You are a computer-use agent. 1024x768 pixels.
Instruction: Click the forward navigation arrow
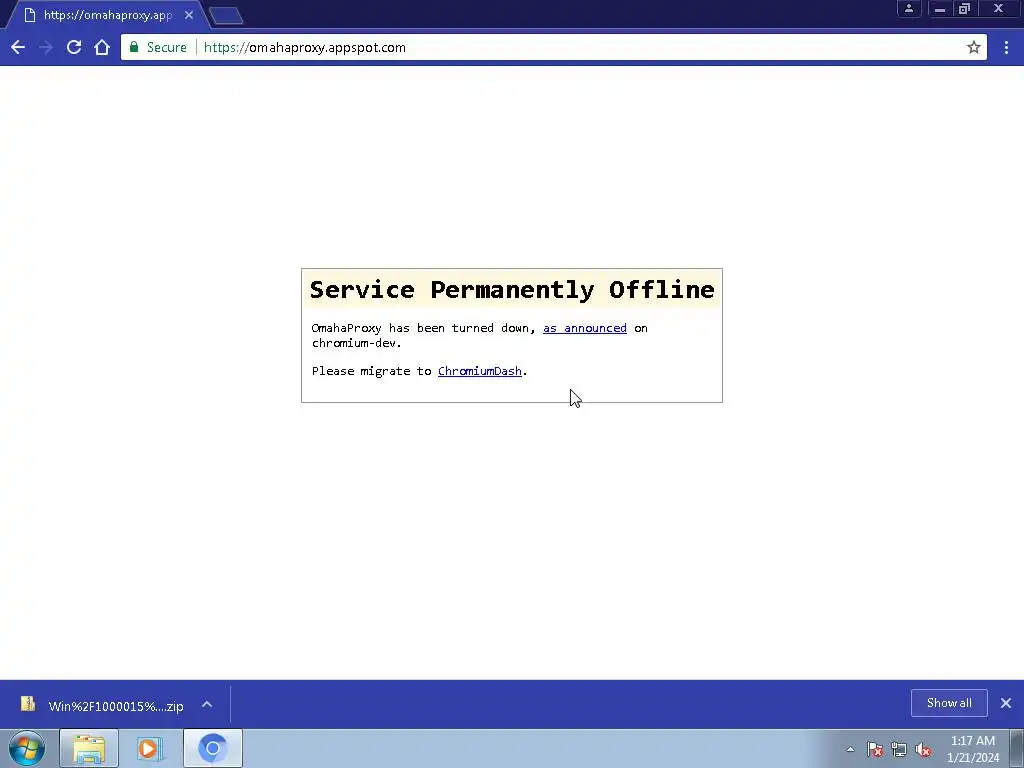tap(46, 47)
